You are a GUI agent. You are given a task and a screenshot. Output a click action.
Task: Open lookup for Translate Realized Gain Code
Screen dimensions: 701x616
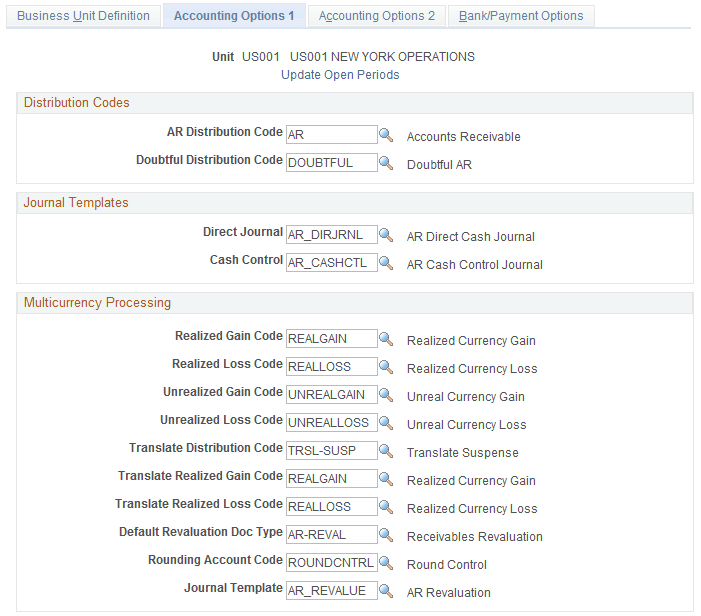coord(386,479)
